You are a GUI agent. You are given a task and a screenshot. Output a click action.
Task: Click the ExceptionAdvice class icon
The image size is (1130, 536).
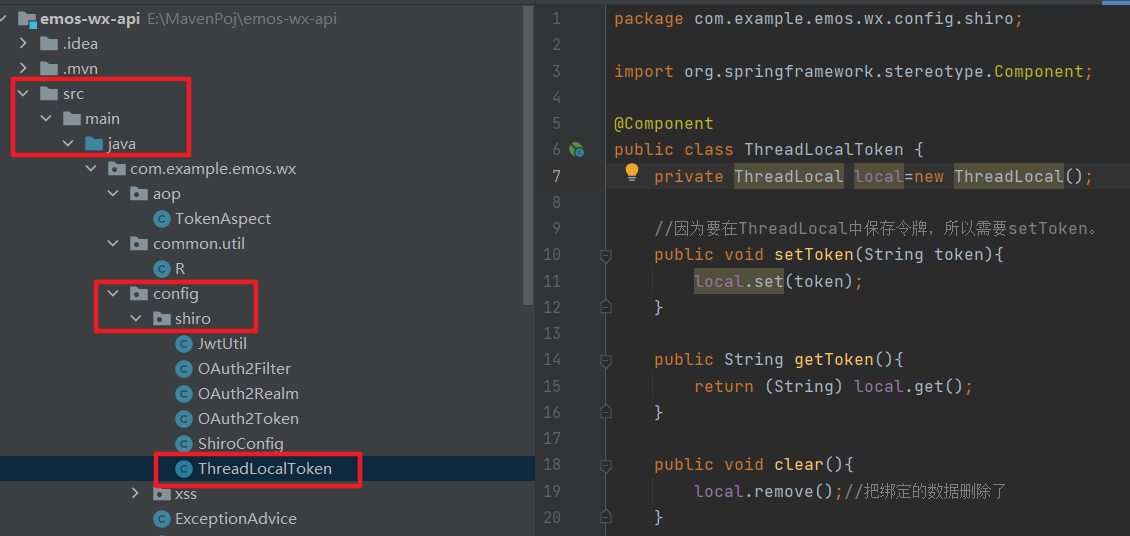pyautogui.click(x=161, y=519)
